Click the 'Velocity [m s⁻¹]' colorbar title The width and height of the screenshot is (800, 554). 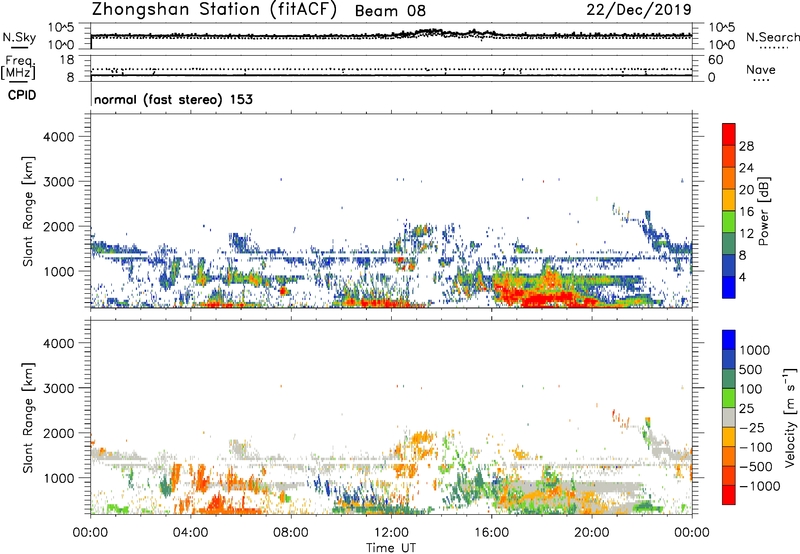[x=790, y=417]
